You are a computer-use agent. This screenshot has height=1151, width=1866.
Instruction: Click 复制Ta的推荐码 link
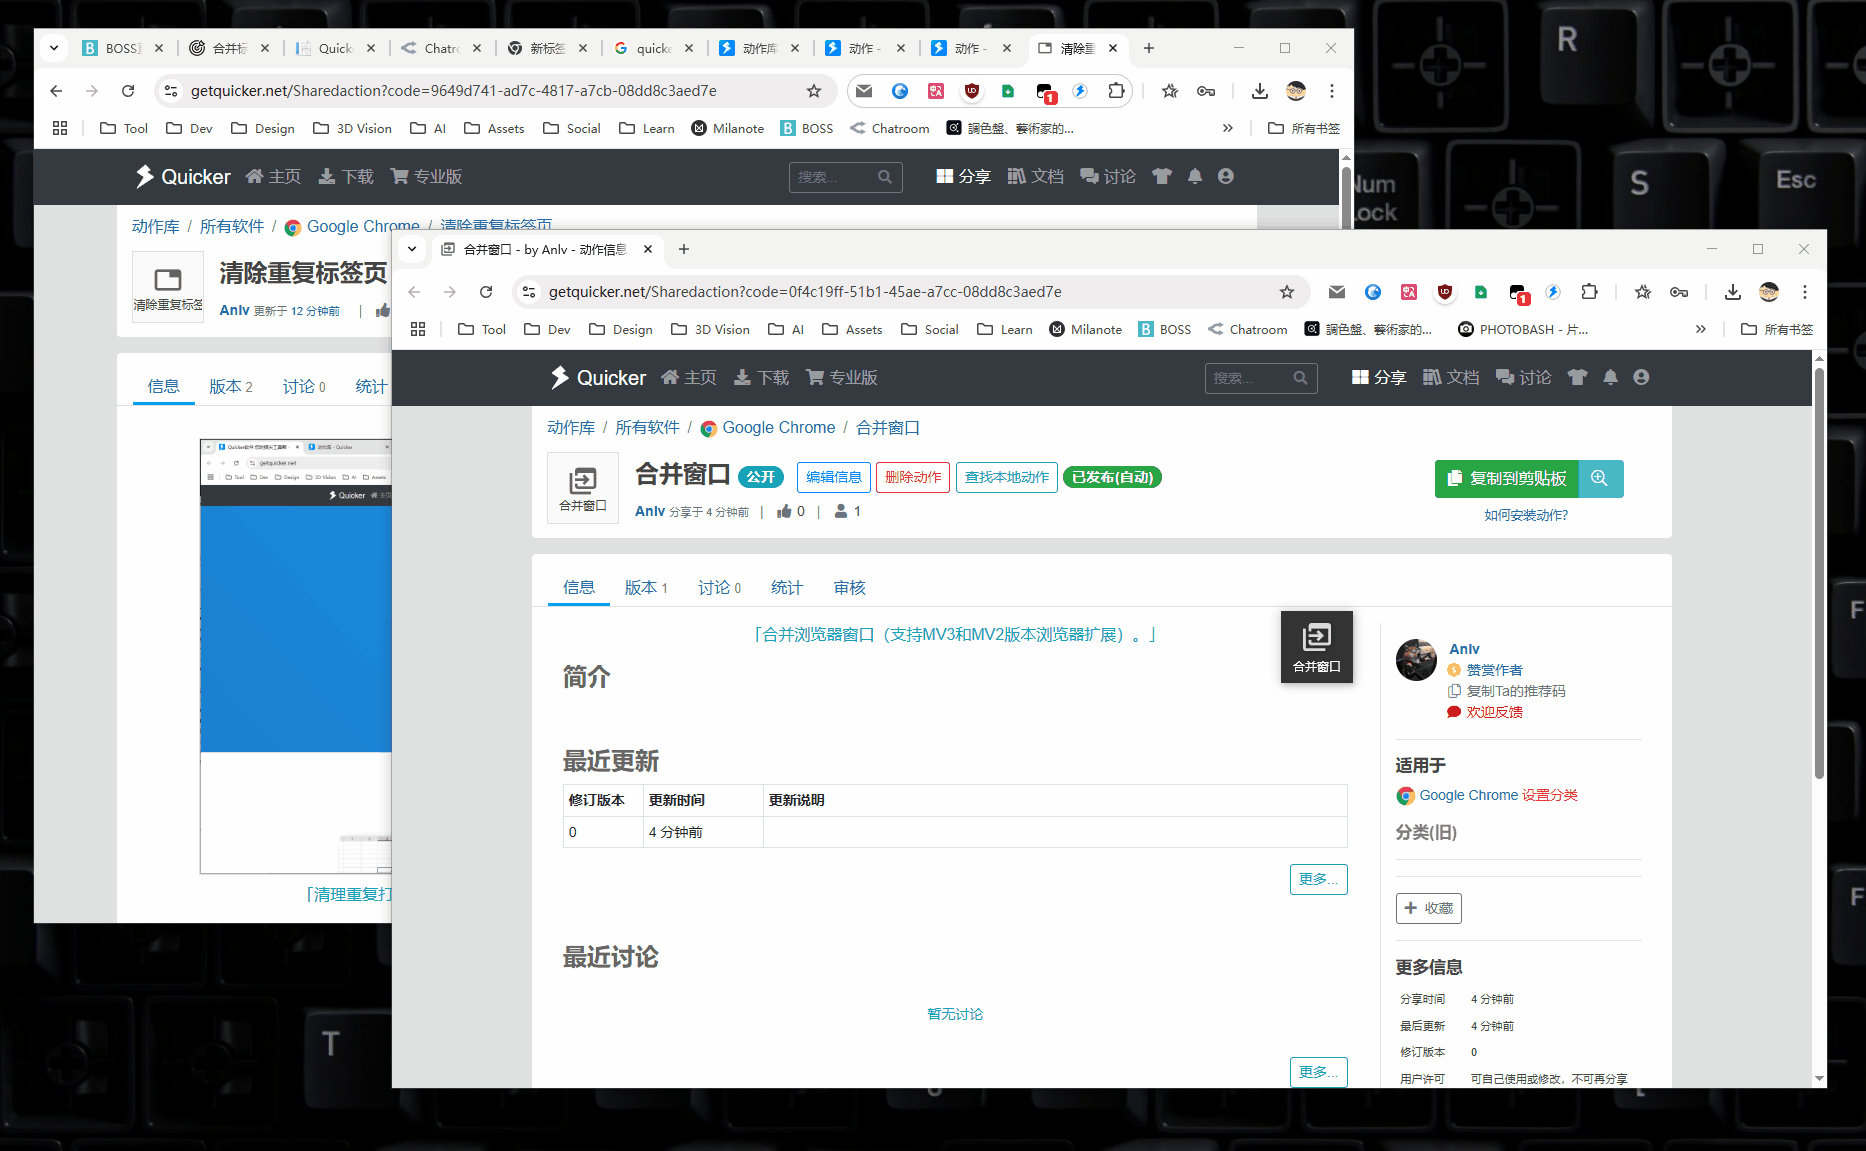click(1516, 691)
